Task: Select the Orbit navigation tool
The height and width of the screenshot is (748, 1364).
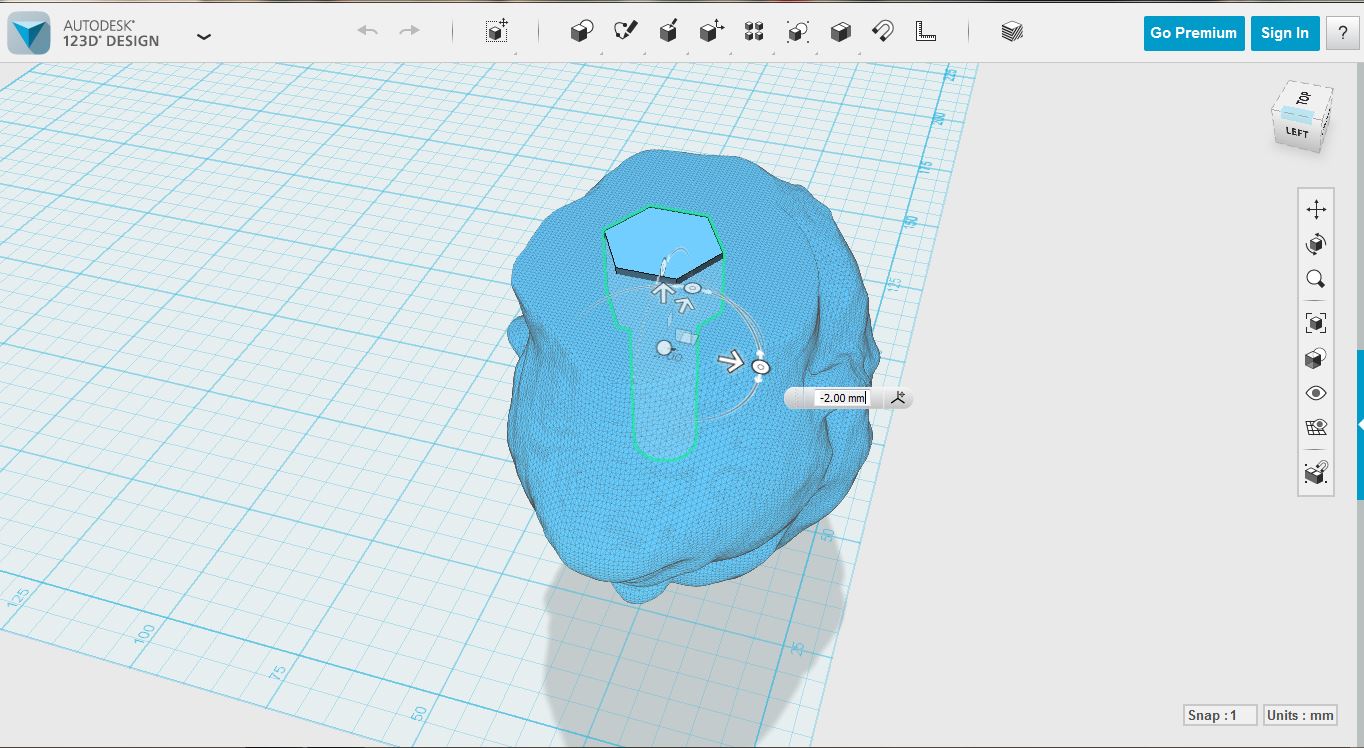Action: pyautogui.click(x=1316, y=244)
